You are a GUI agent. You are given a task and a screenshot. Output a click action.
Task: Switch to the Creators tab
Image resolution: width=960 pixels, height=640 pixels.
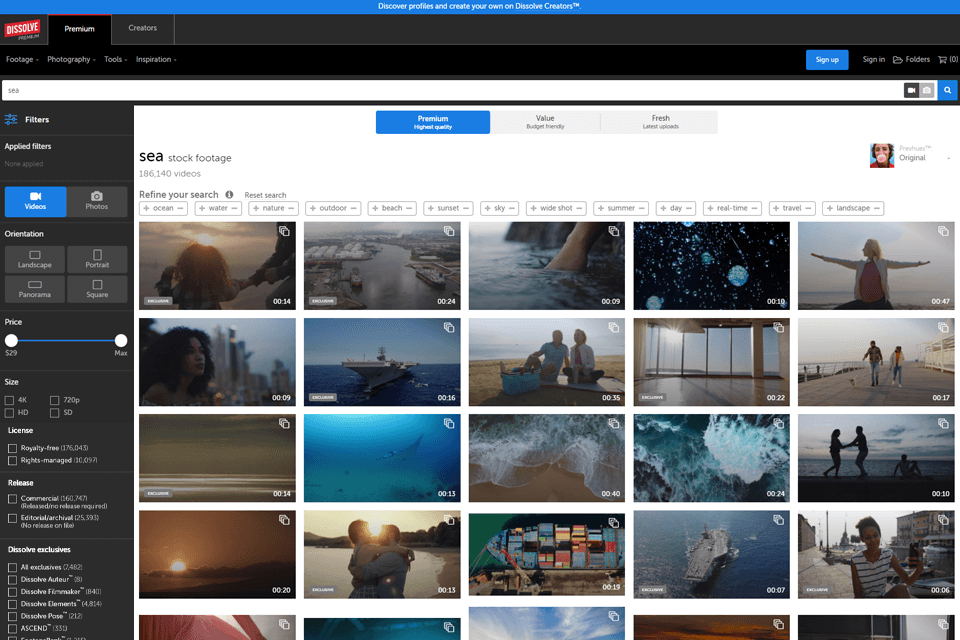142,29
